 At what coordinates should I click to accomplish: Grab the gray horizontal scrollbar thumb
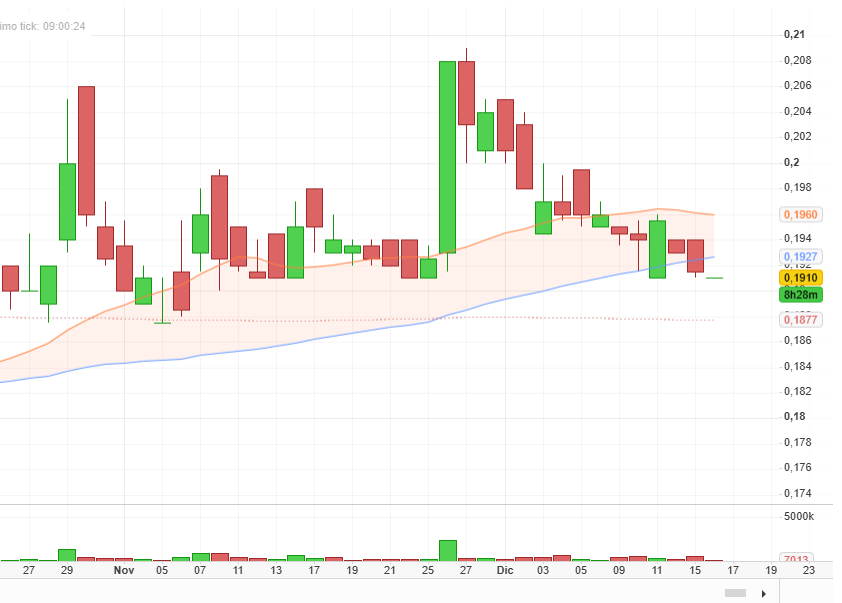[x=735, y=593]
